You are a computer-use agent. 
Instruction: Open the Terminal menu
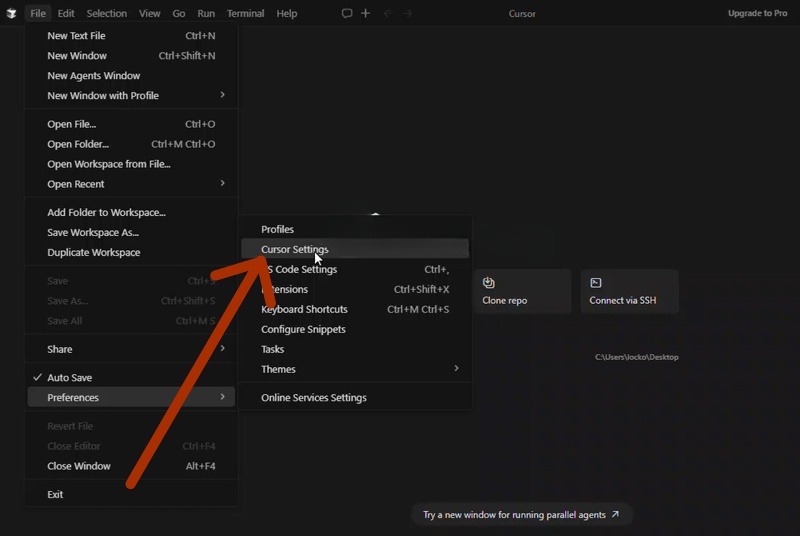pyautogui.click(x=245, y=14)
